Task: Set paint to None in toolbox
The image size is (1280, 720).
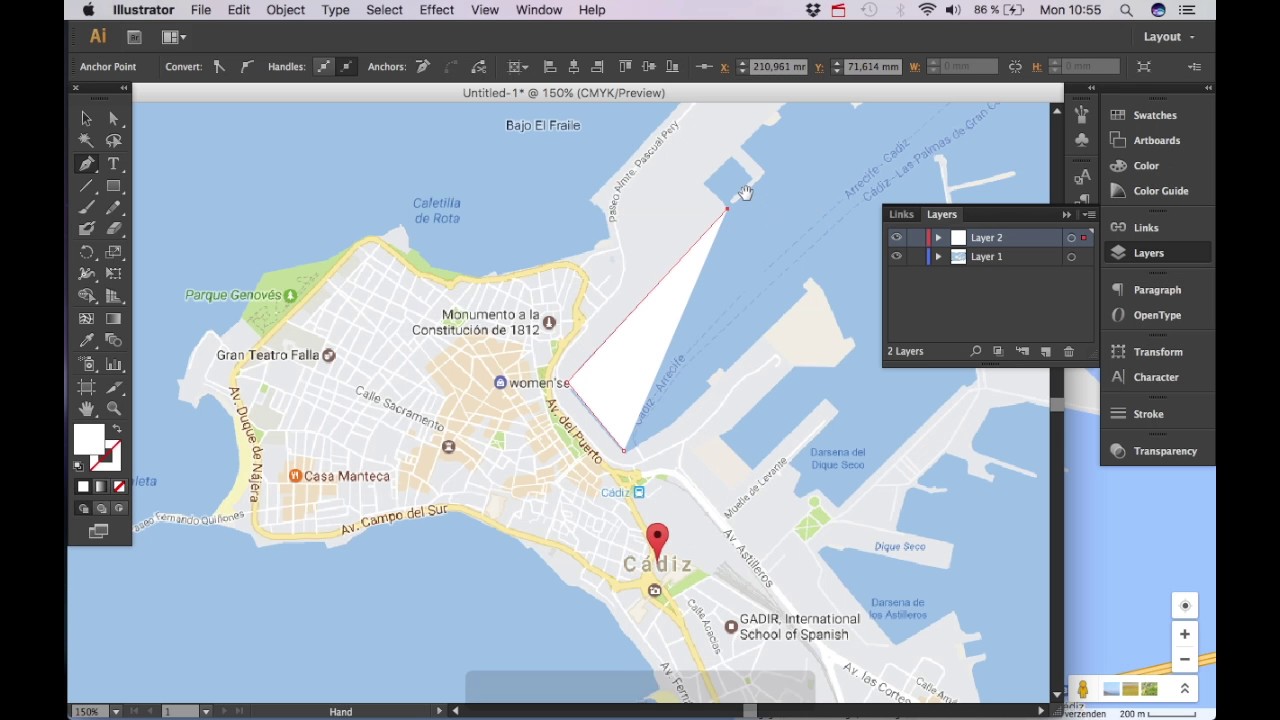Action: pyautogui.click(x=119, y=487)
